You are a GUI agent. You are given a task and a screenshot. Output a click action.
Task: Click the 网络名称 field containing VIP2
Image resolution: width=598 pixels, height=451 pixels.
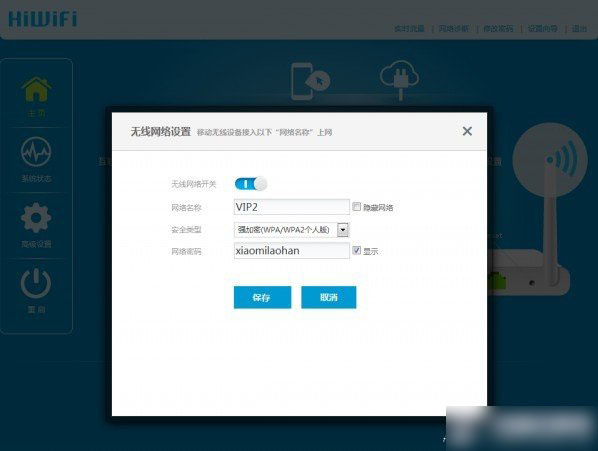291,207
